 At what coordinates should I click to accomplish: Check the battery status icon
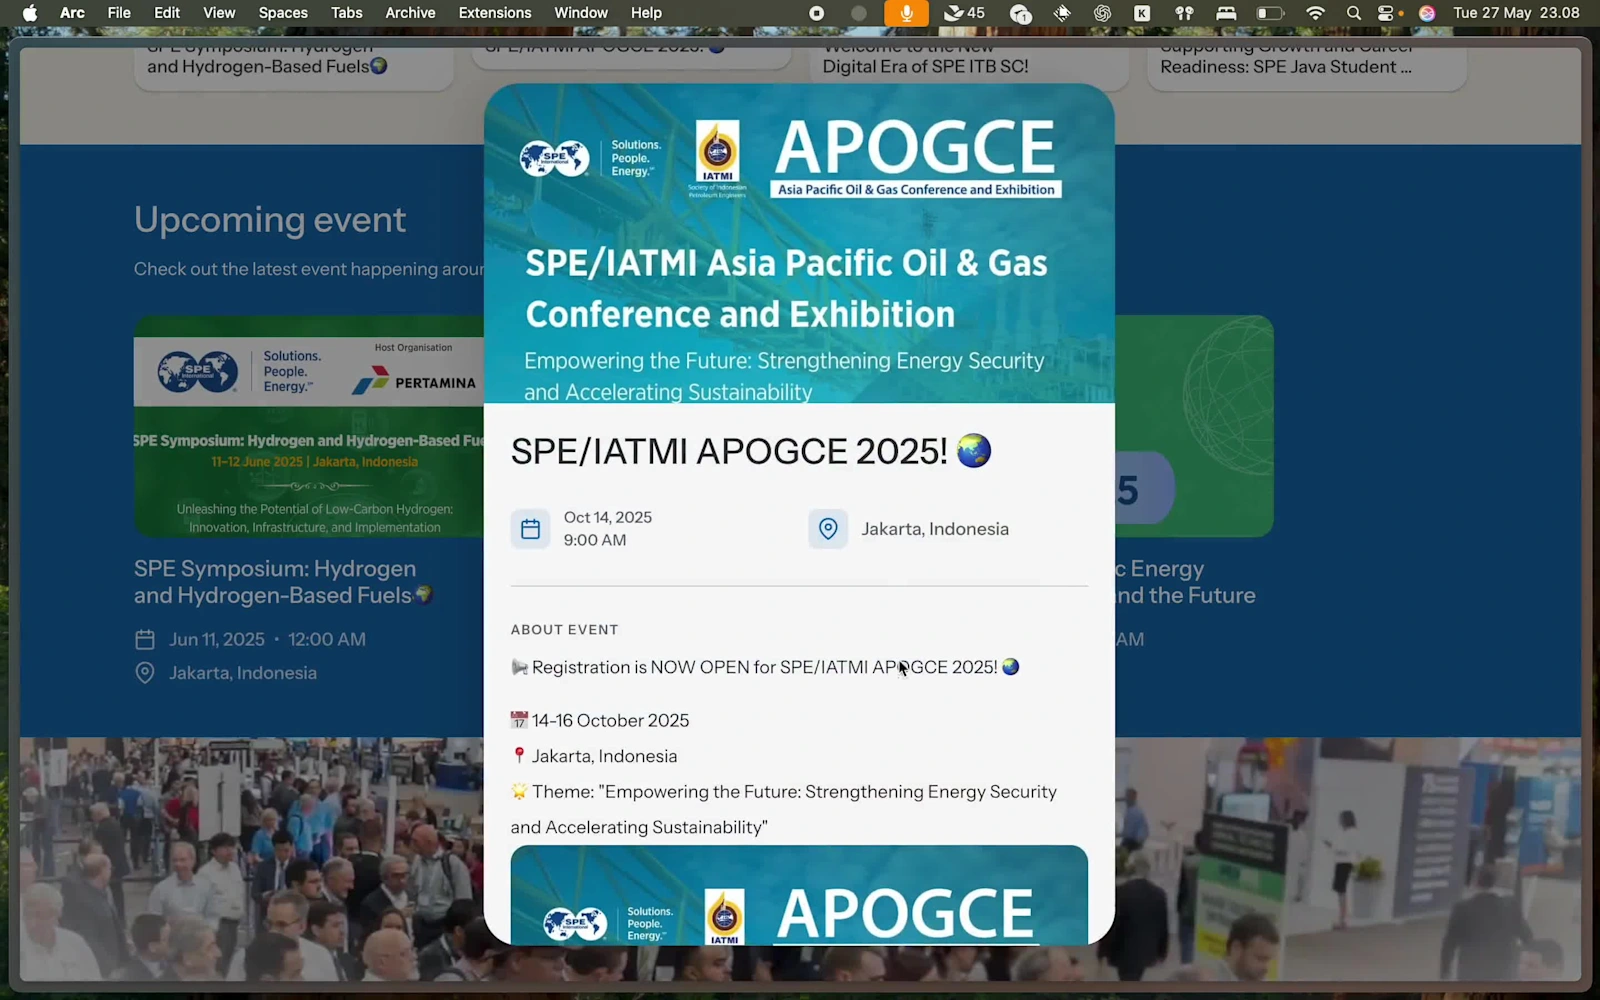point(1270,13)
